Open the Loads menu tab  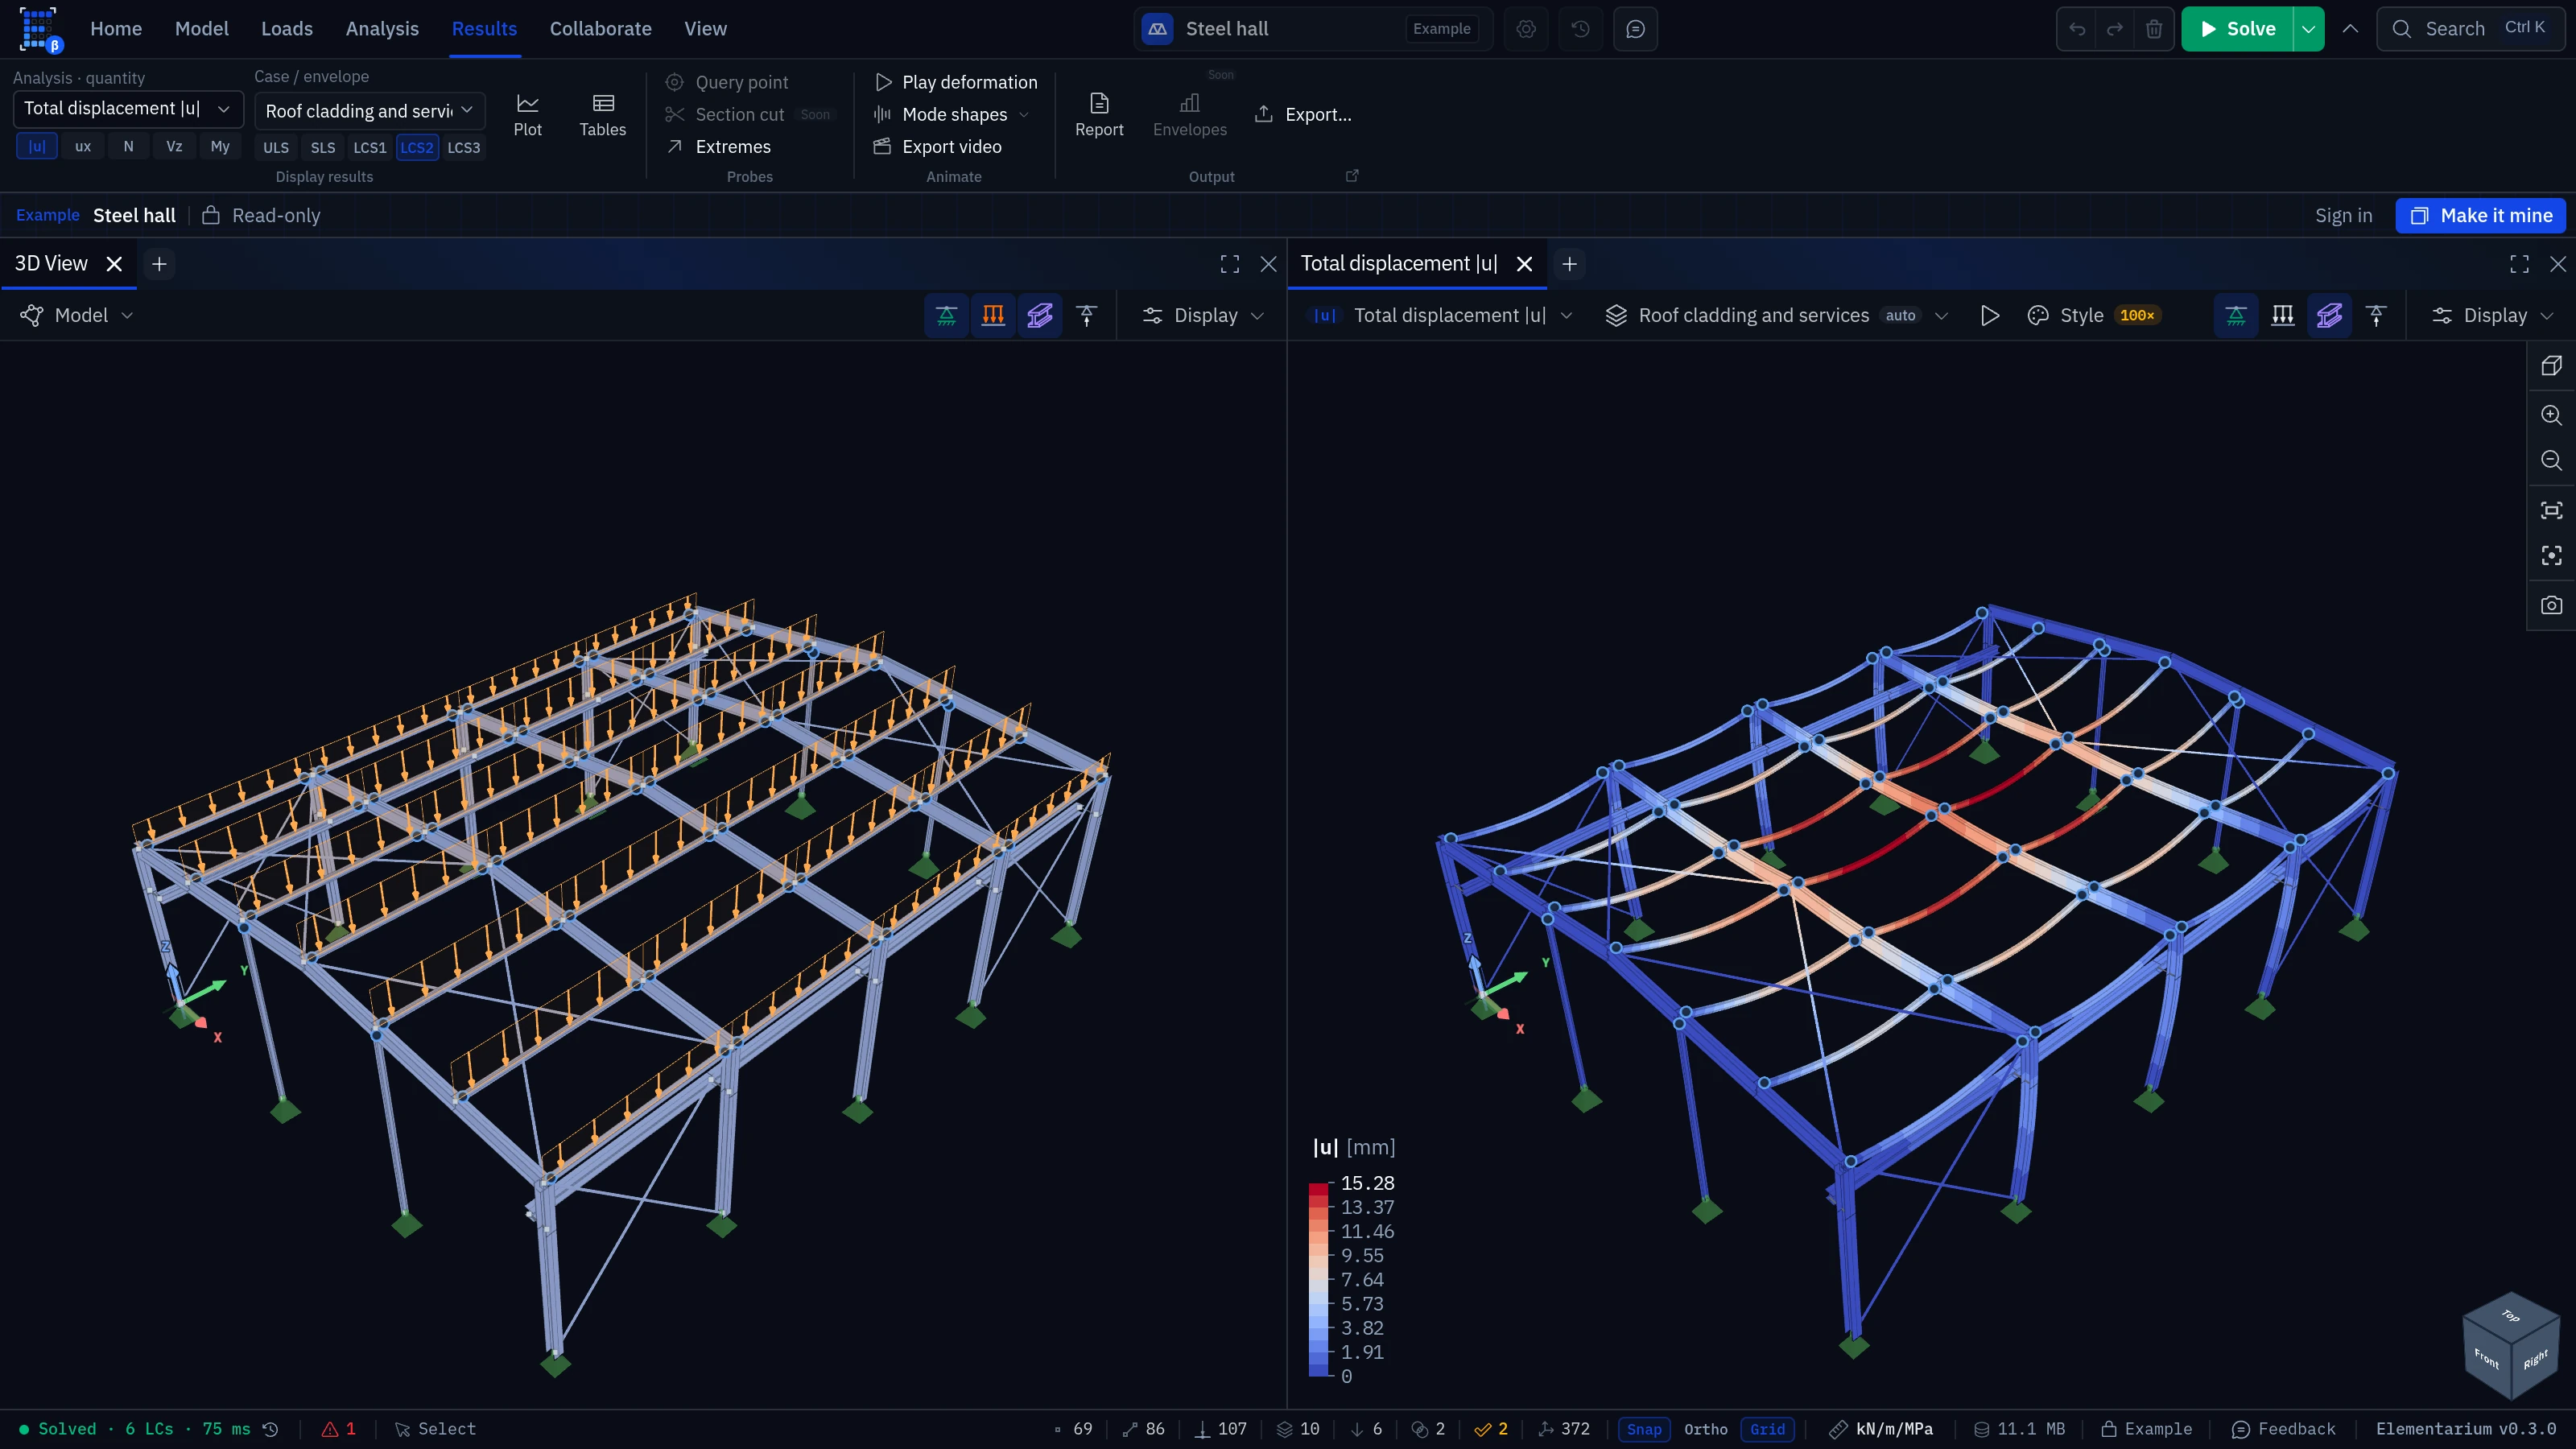pyautogui.click(x=287, y=29)
